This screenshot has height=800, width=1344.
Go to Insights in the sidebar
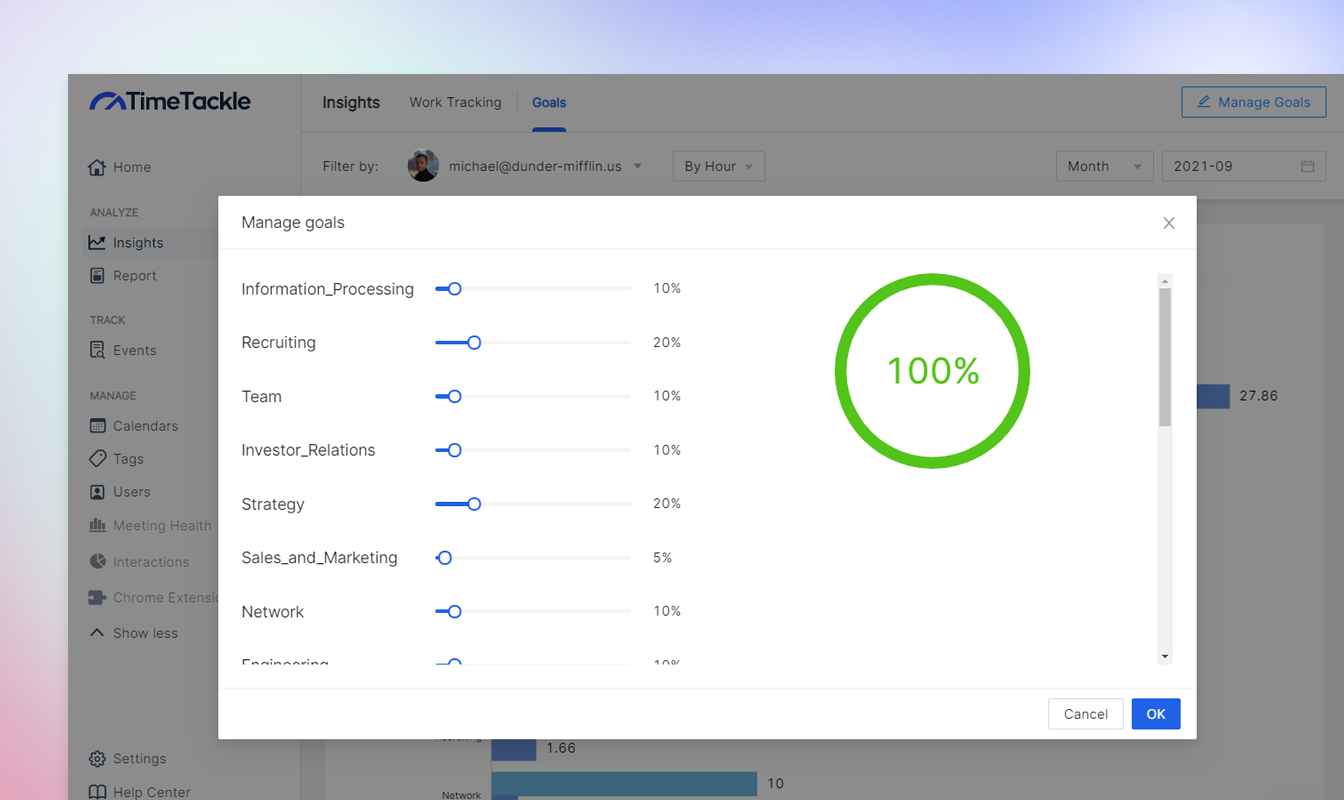(126, 242)
